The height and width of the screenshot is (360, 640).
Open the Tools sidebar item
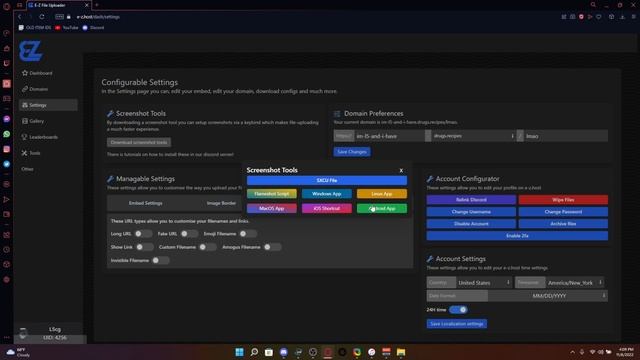point(31,153)
